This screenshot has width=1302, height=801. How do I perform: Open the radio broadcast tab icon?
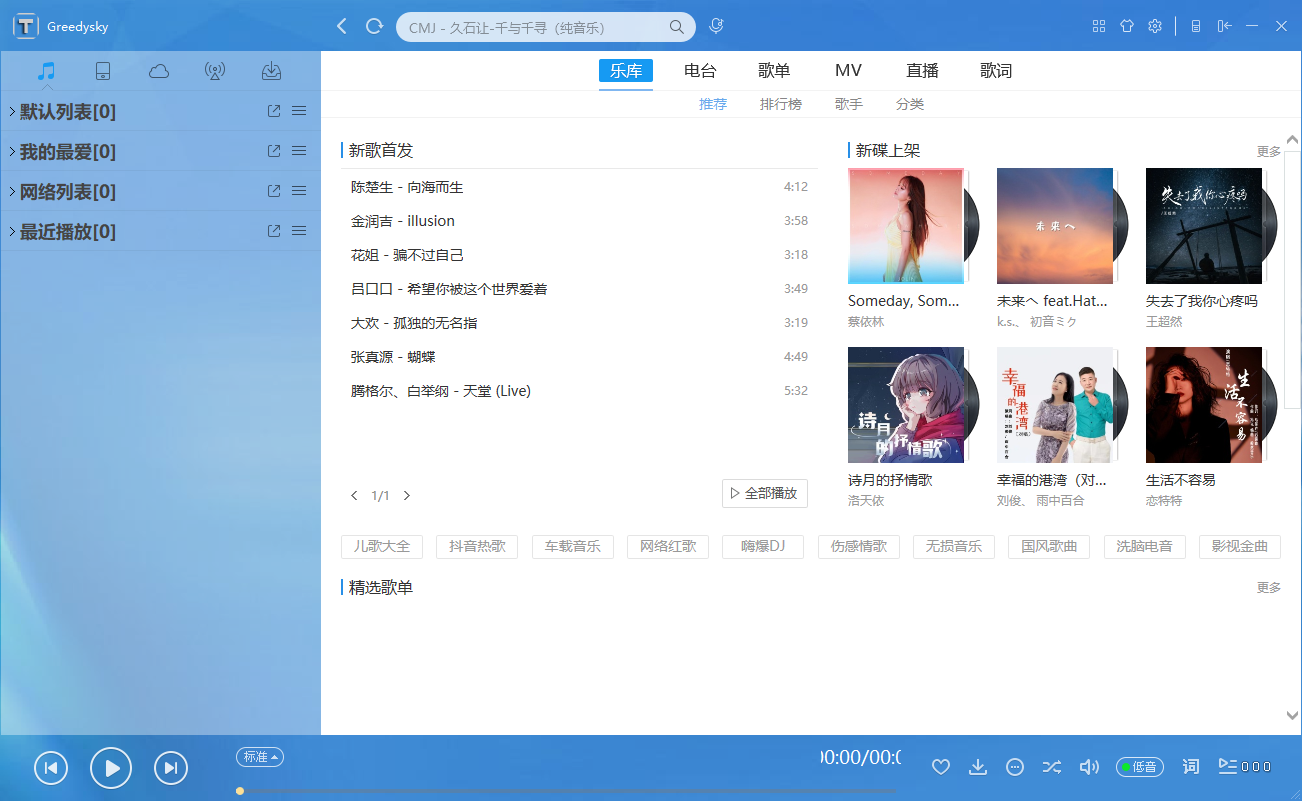214,71
